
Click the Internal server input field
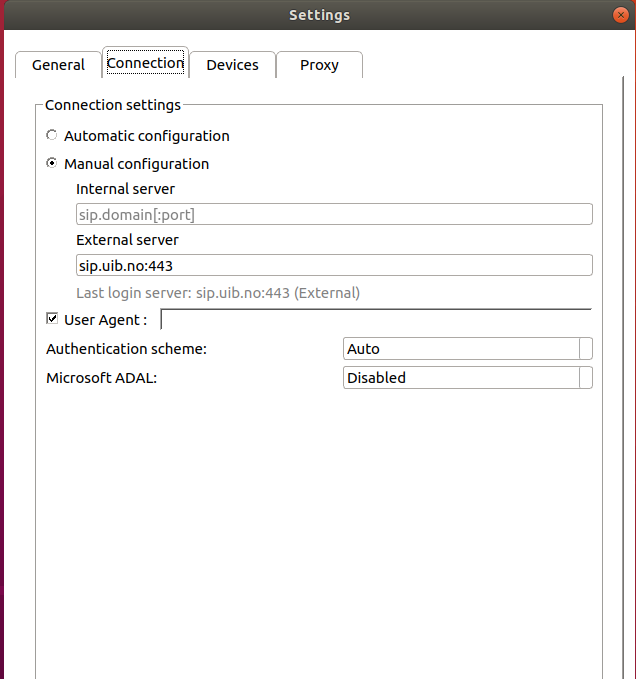point(334,214)
